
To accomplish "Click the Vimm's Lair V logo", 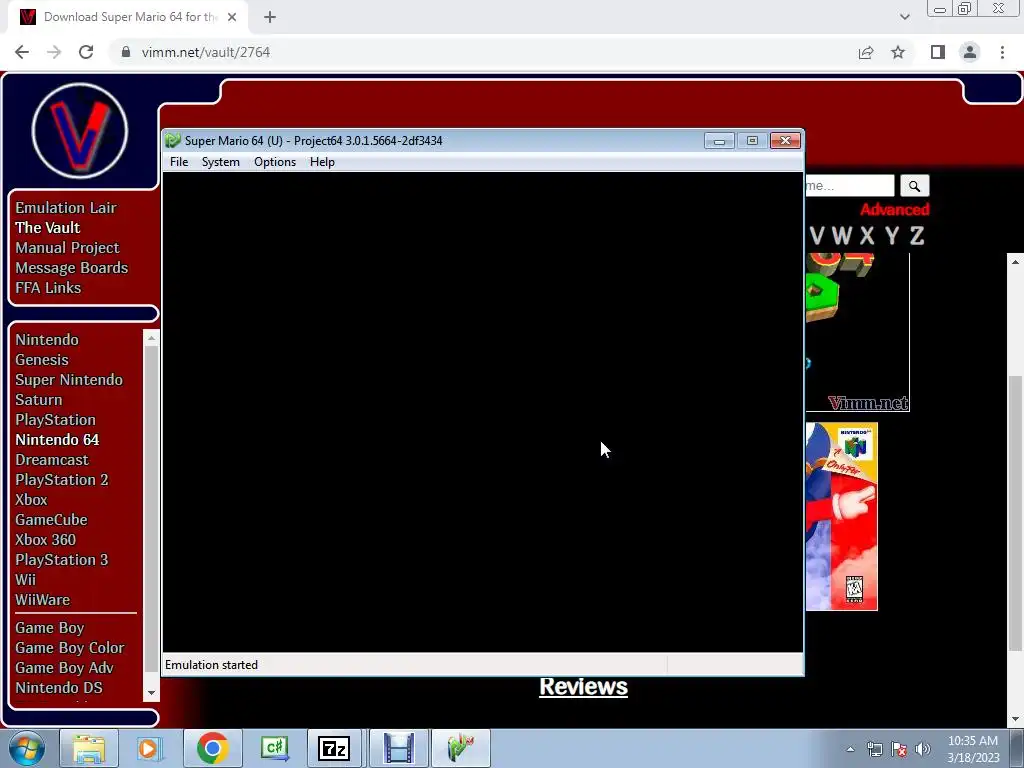I will click(x=80, y=131).
